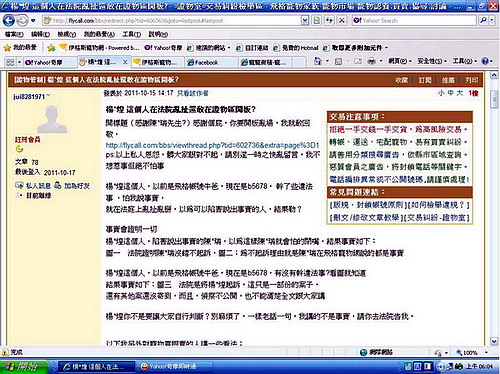Click the Print icon in command bar
This screenshot has width=500, height=374.
click(371, 61)
